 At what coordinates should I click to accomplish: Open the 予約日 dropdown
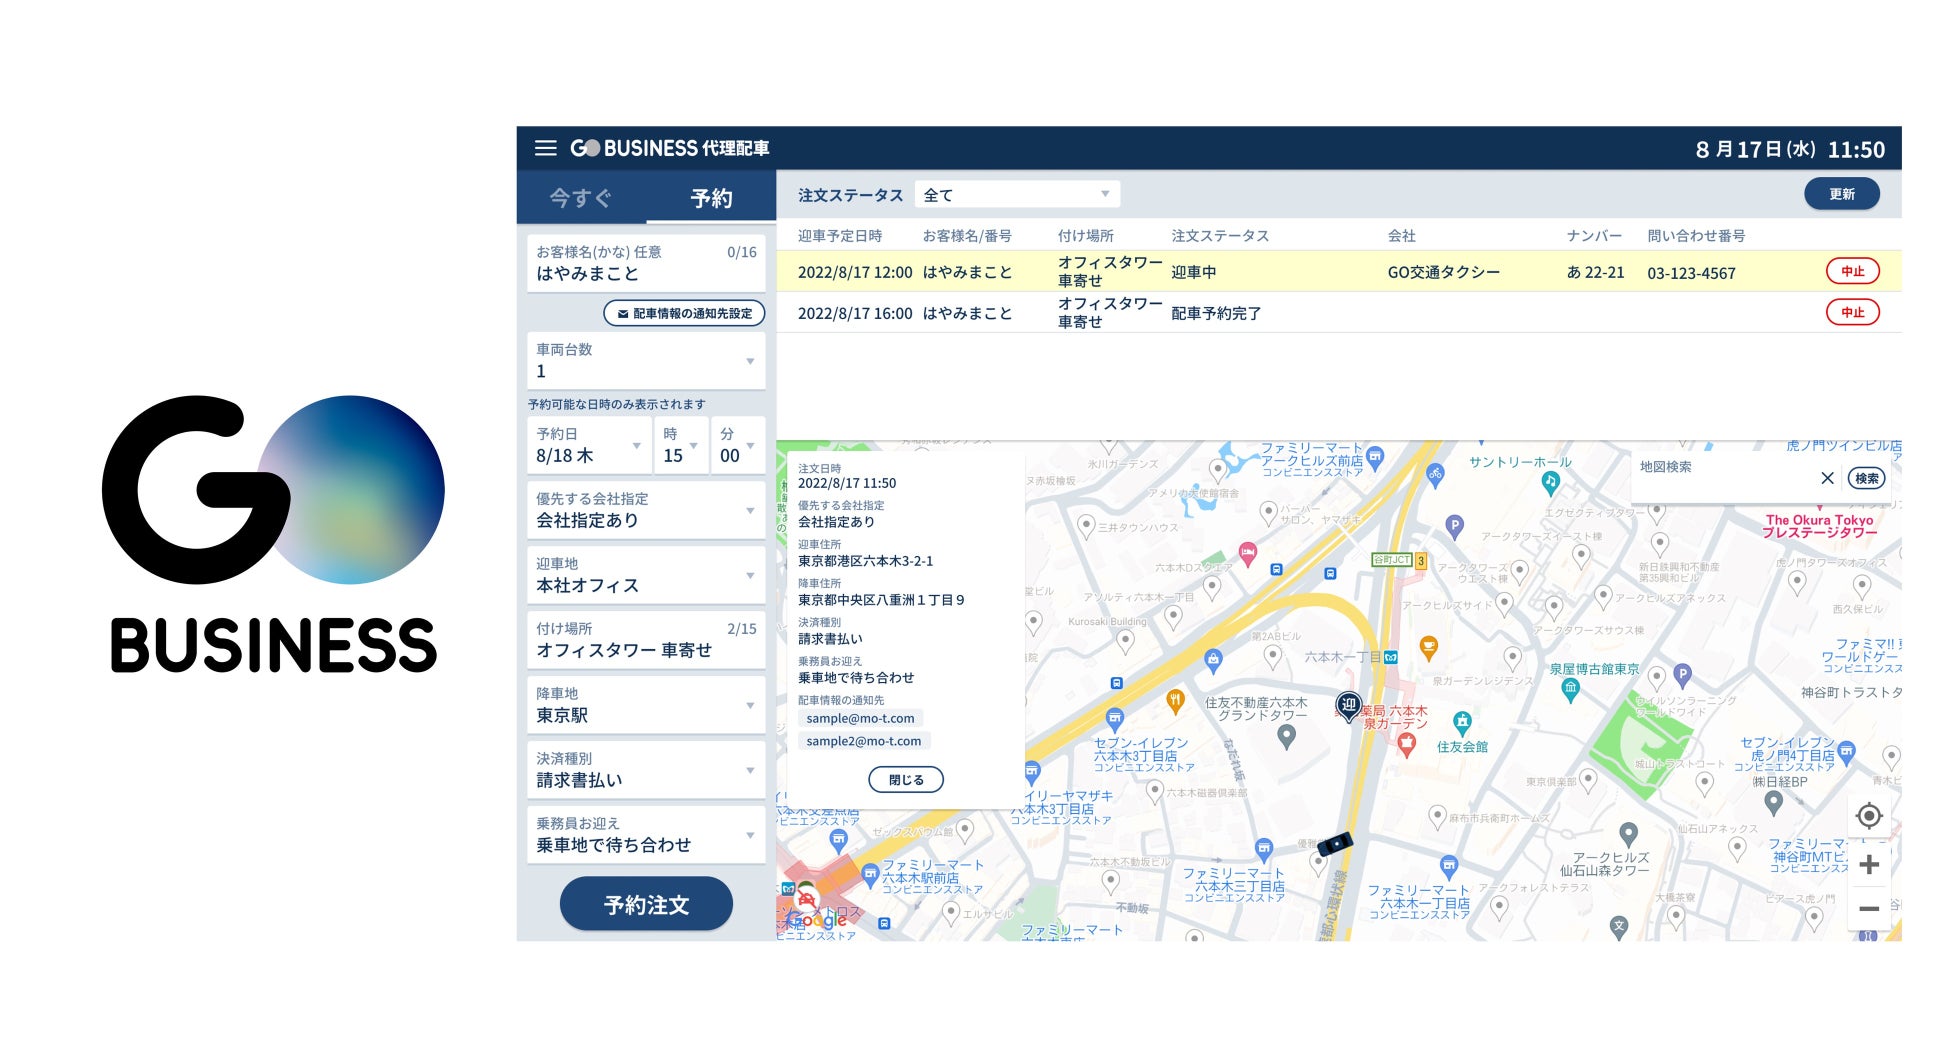(589, 445)
